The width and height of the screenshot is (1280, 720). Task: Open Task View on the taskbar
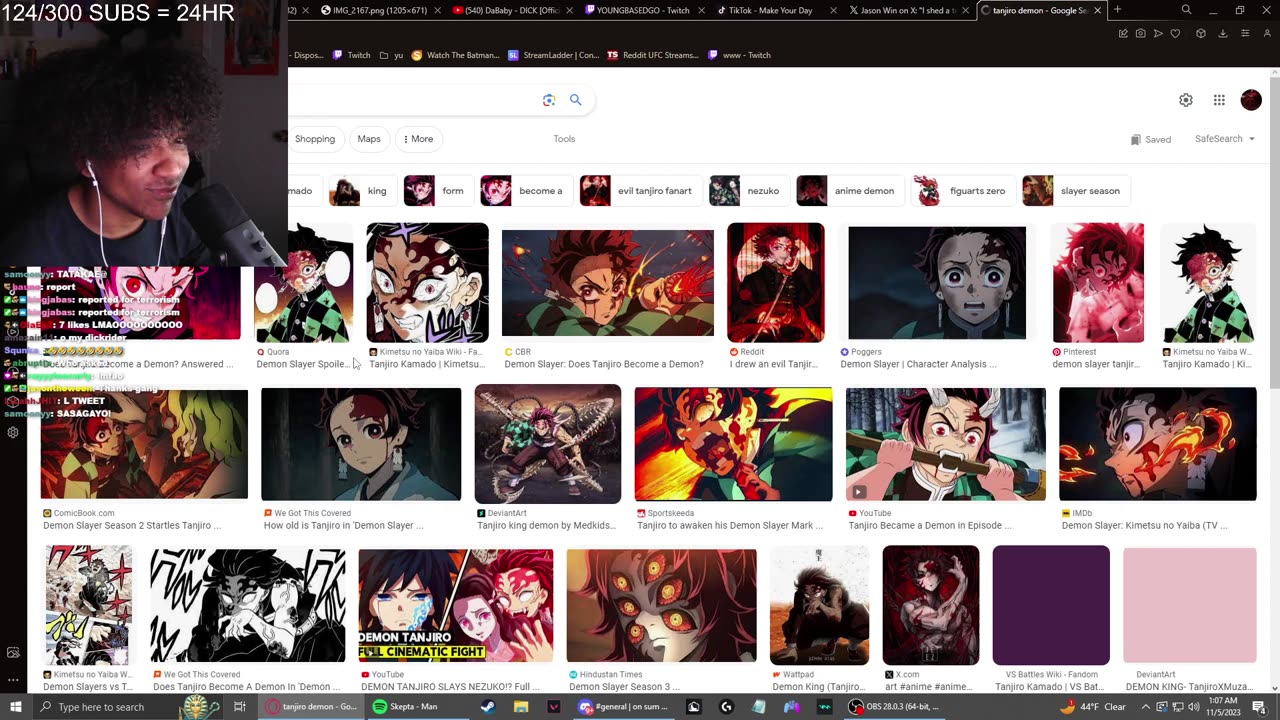[240, 707]
